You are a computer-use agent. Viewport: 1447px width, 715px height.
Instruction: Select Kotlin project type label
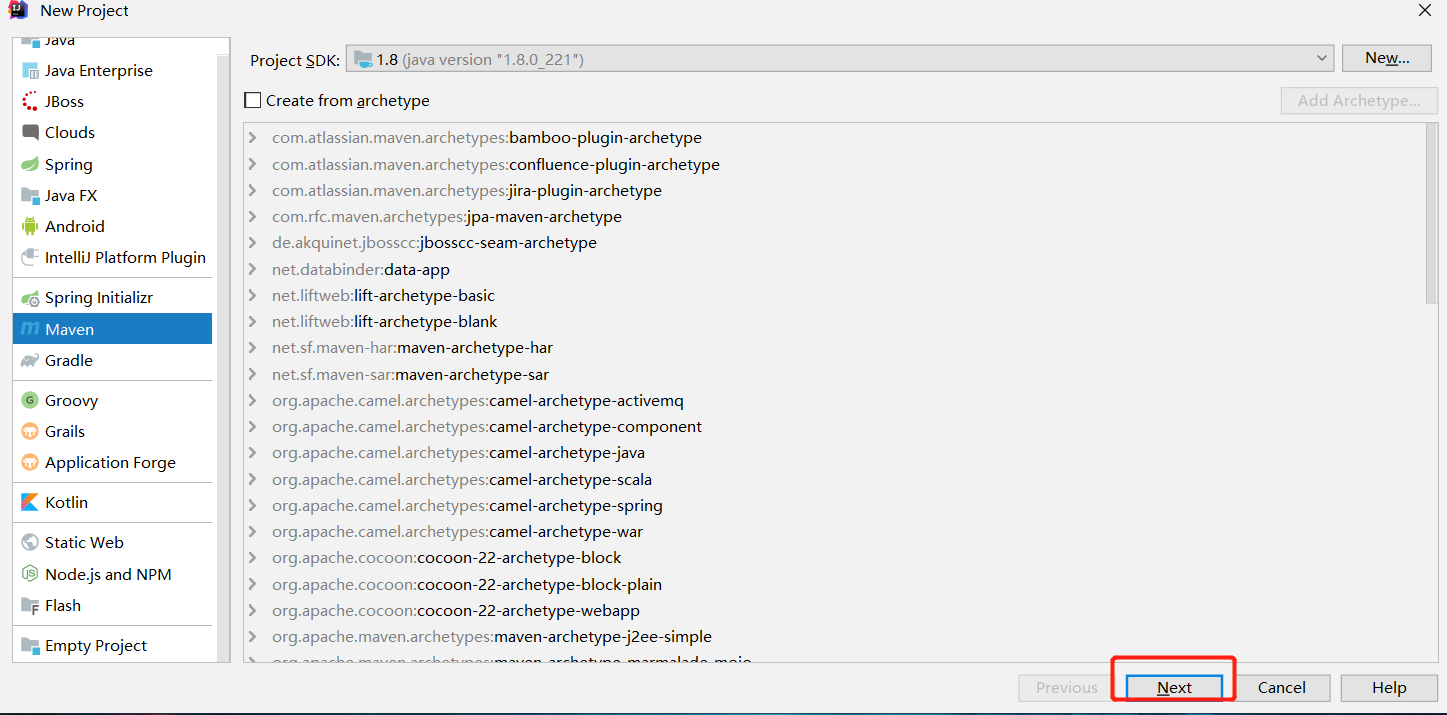point(66,503)
